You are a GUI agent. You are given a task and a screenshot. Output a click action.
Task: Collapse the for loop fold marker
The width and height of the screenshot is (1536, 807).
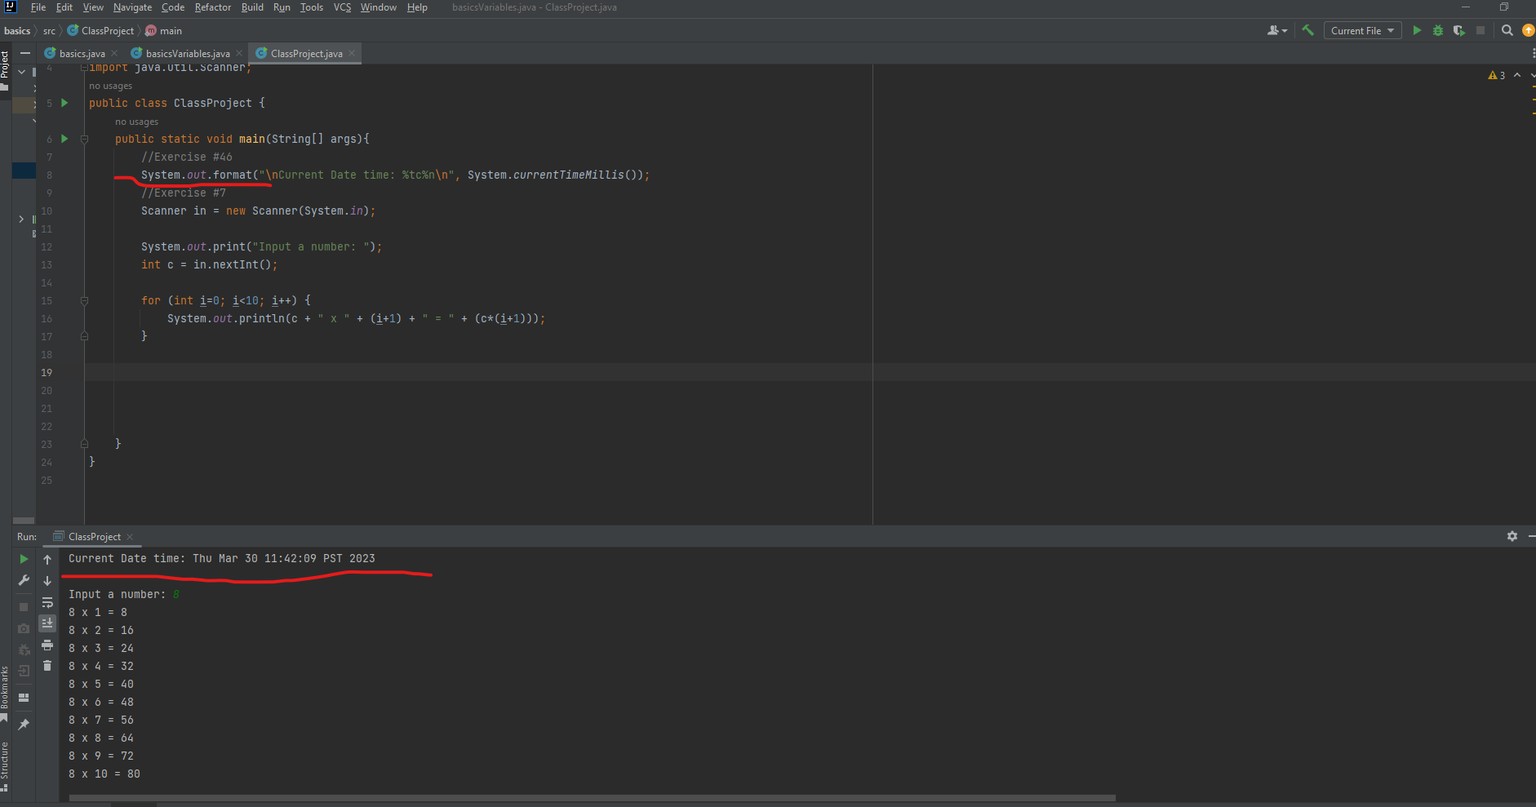[84, 301]
